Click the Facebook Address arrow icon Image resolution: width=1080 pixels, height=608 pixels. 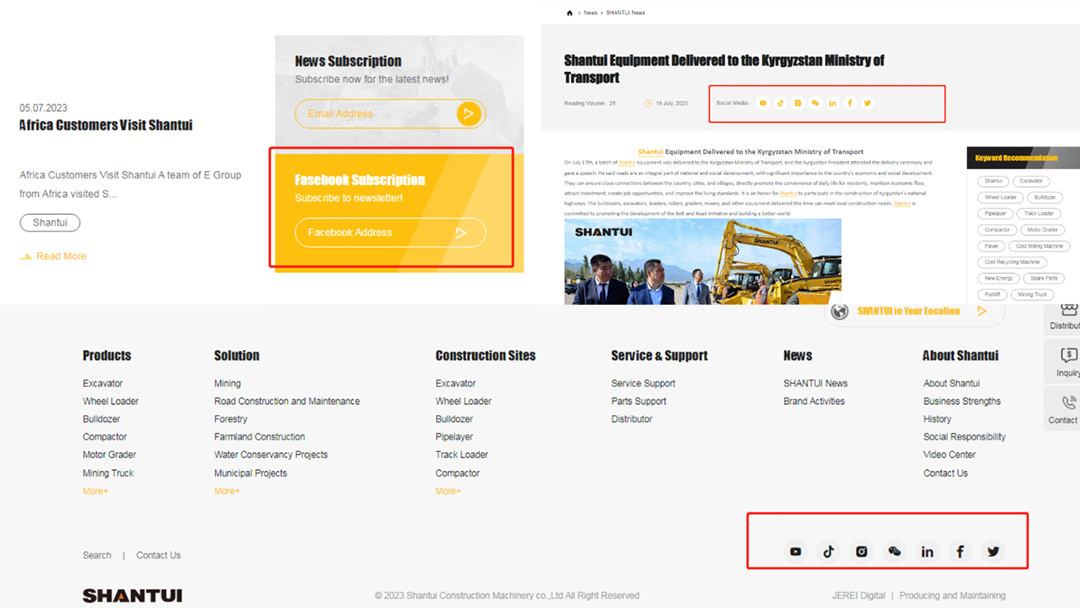click(461, 233)
